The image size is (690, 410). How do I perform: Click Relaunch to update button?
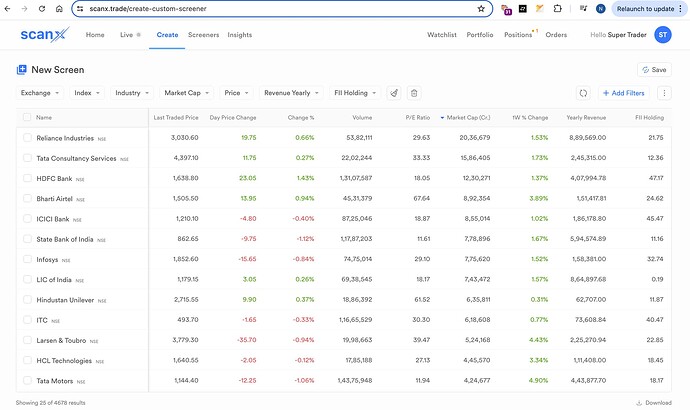pos(650,8)
